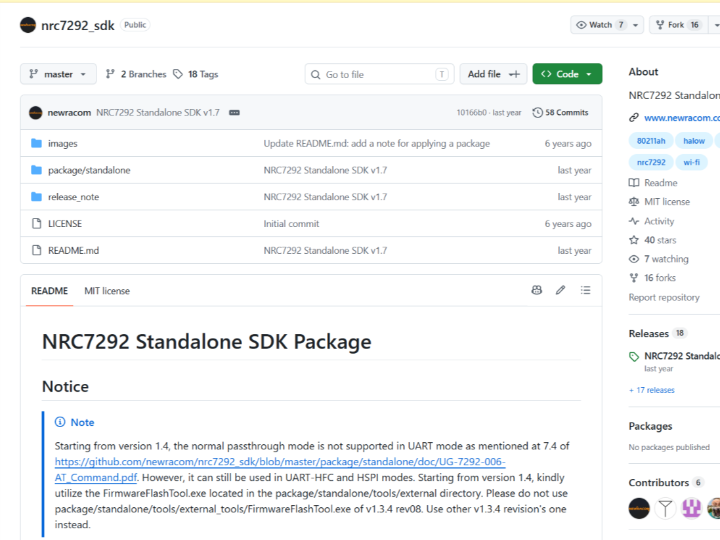Open the README outline list icon
Viewport: 720px width, 540px height.
point(585,290)
